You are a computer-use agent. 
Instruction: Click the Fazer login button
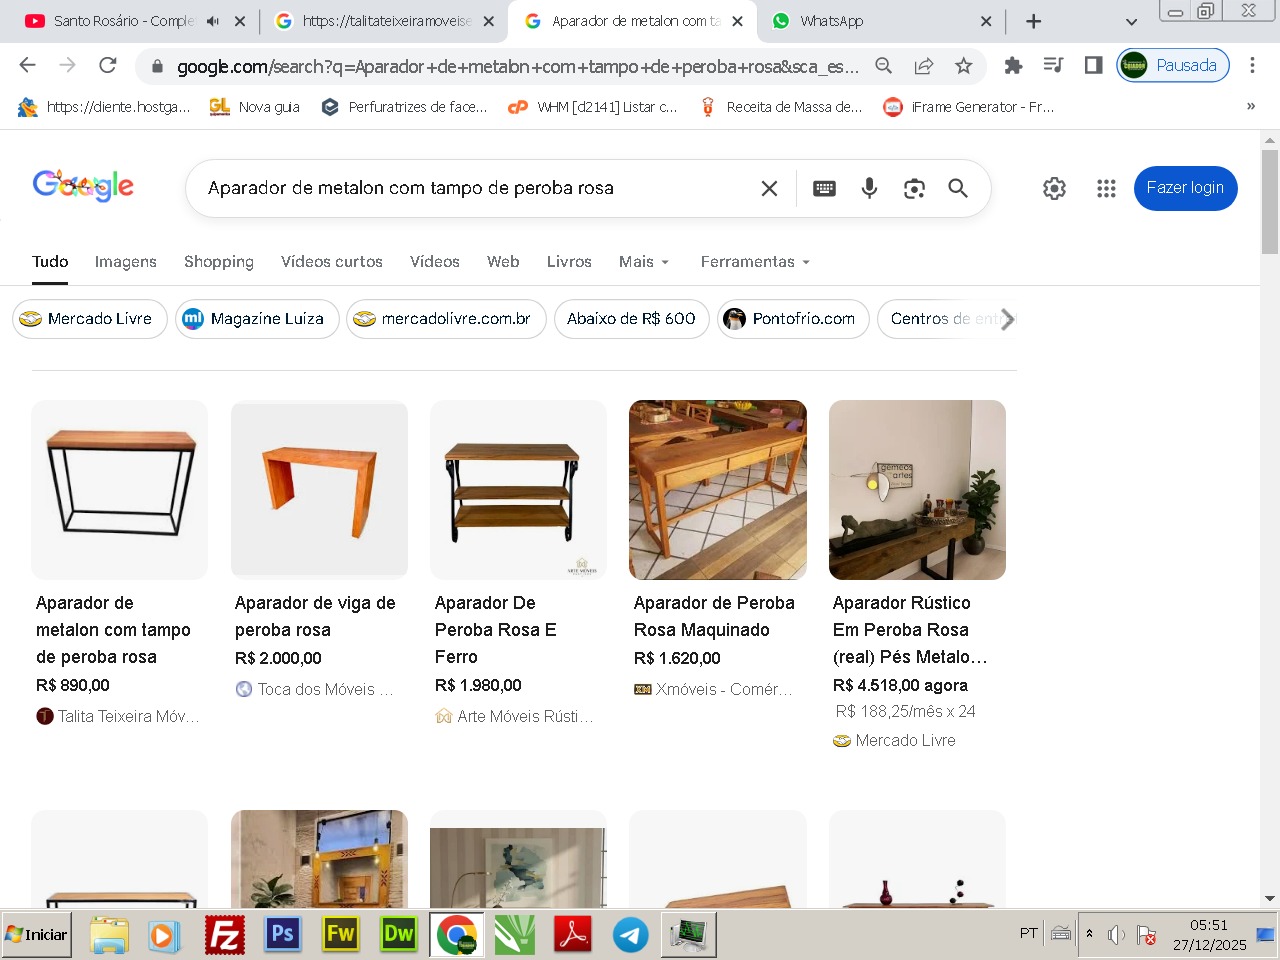tap(1185, 188)
